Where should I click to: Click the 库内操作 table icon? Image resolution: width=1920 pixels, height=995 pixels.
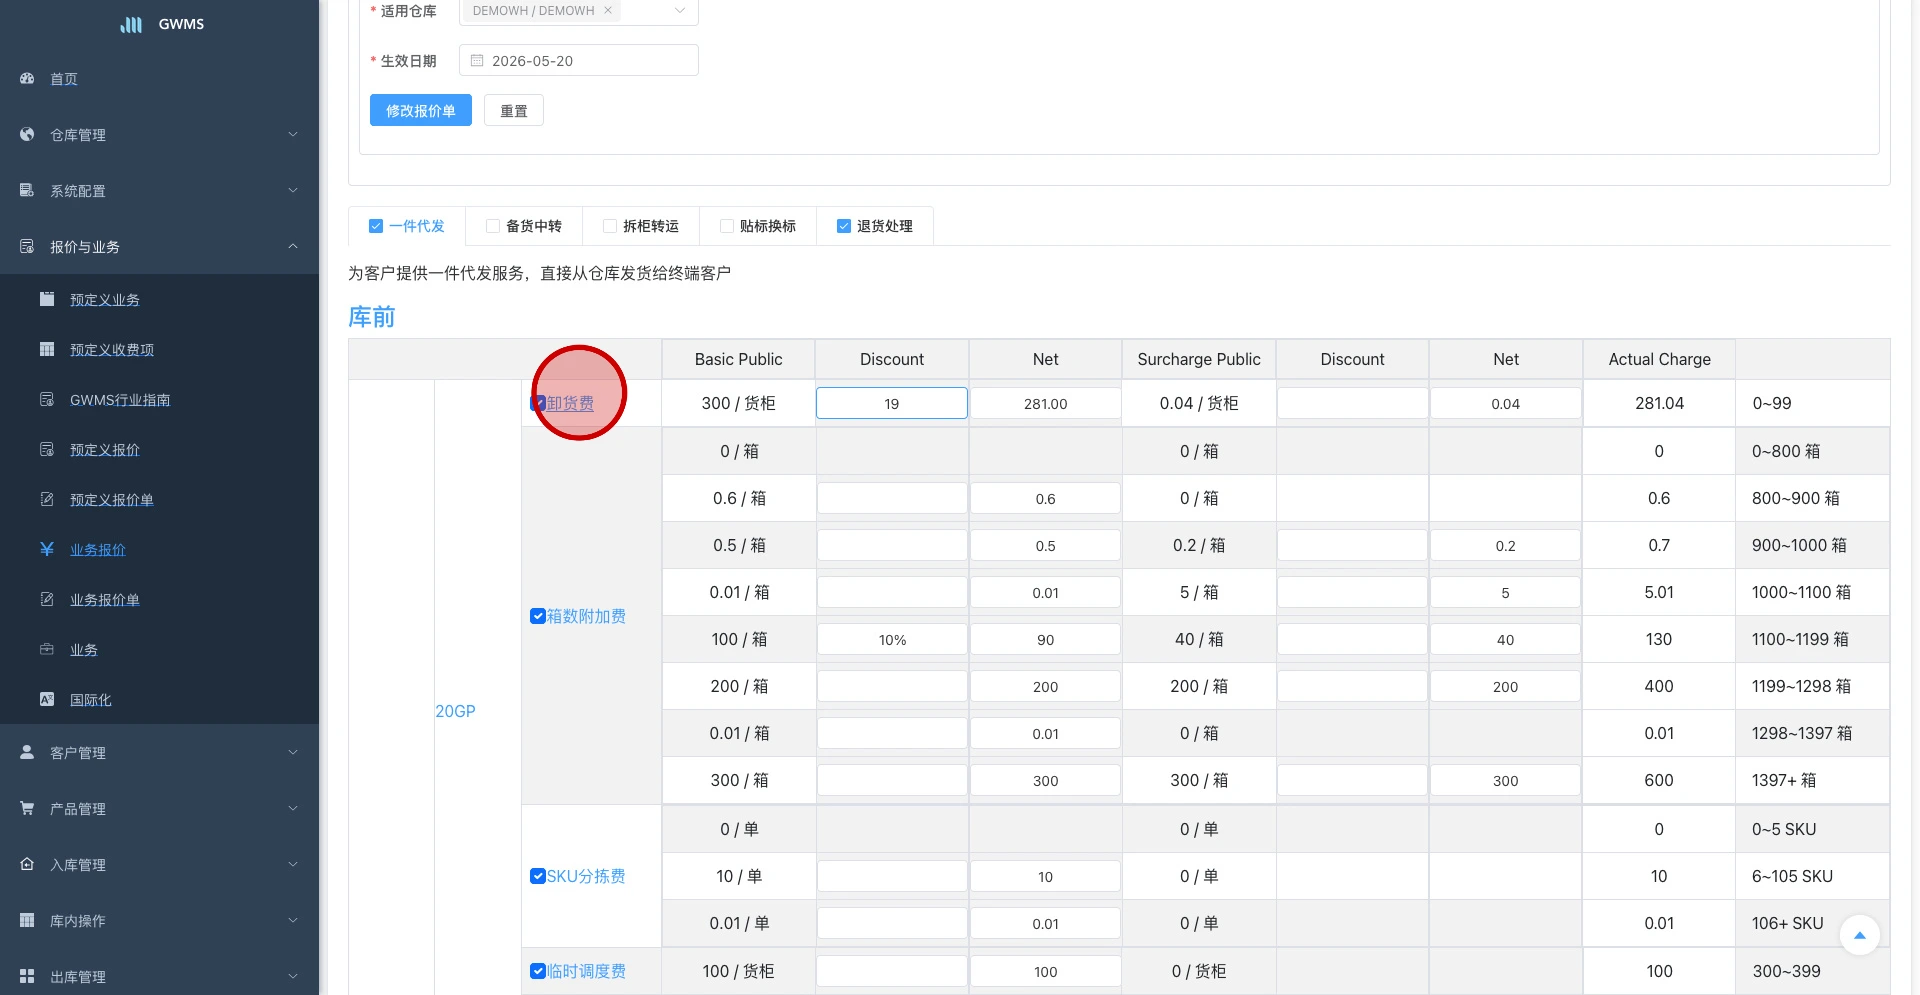click(x=27, y=920)
